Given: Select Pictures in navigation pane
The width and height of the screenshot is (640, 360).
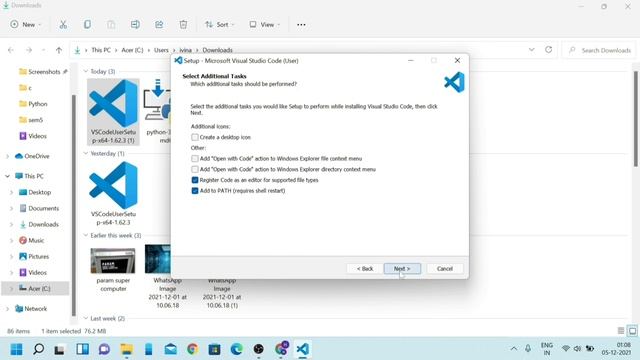Looking at the screenshot, I should (x=34, y=256).
